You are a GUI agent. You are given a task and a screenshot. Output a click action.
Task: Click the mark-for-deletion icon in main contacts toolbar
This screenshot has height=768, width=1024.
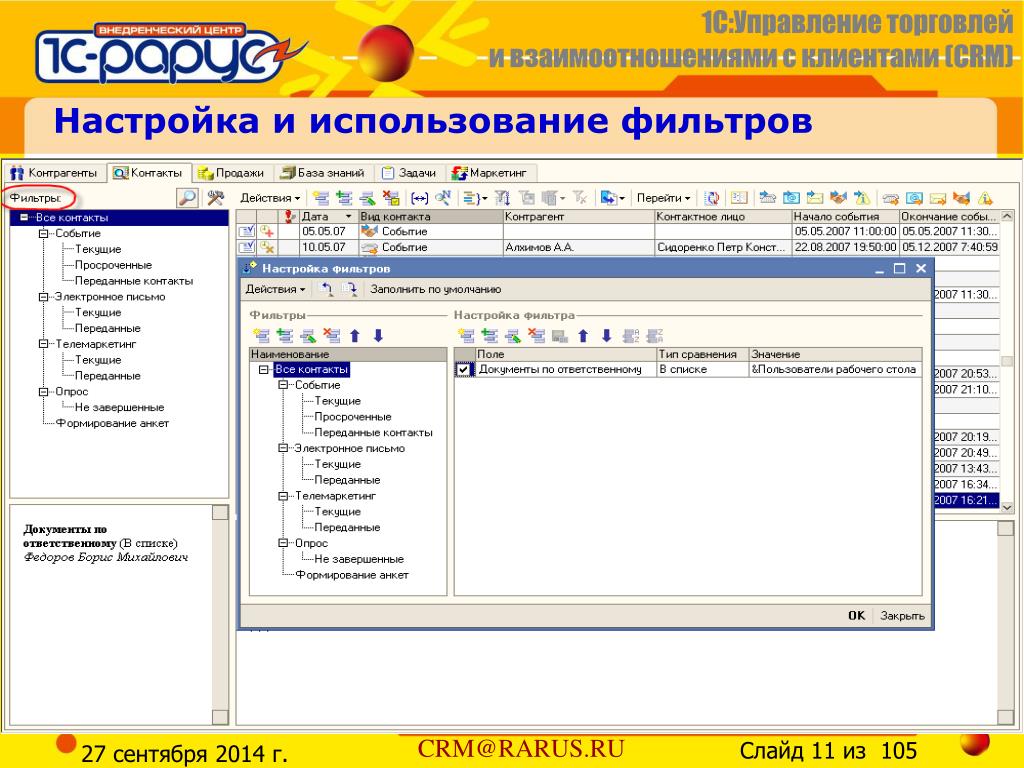(391, 198)
